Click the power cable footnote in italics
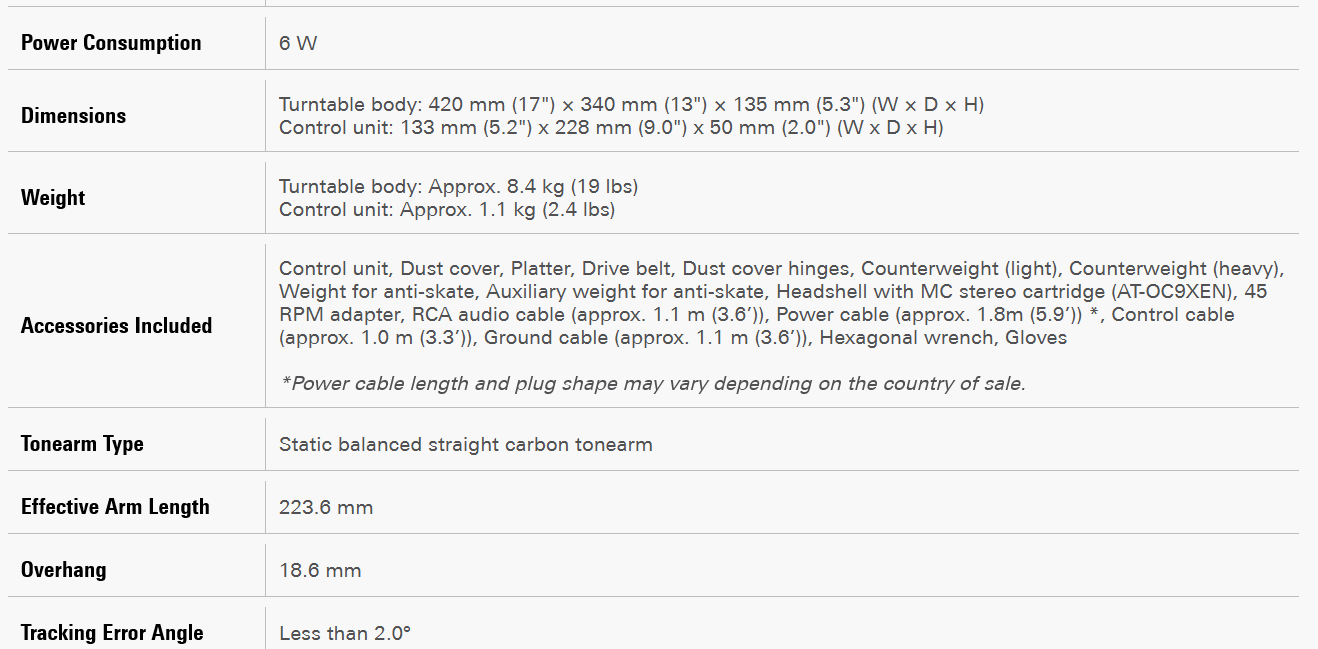 [652, 384]
